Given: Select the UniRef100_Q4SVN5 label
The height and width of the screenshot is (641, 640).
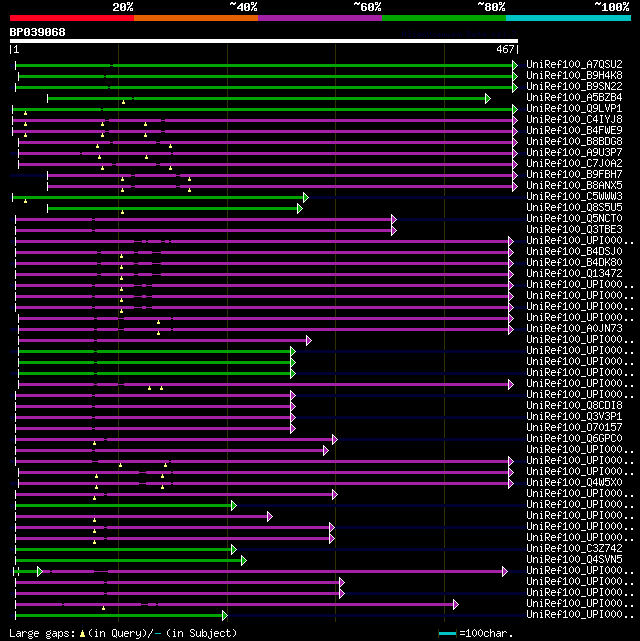Looking at the screenshot, I should tap(574, 560).
